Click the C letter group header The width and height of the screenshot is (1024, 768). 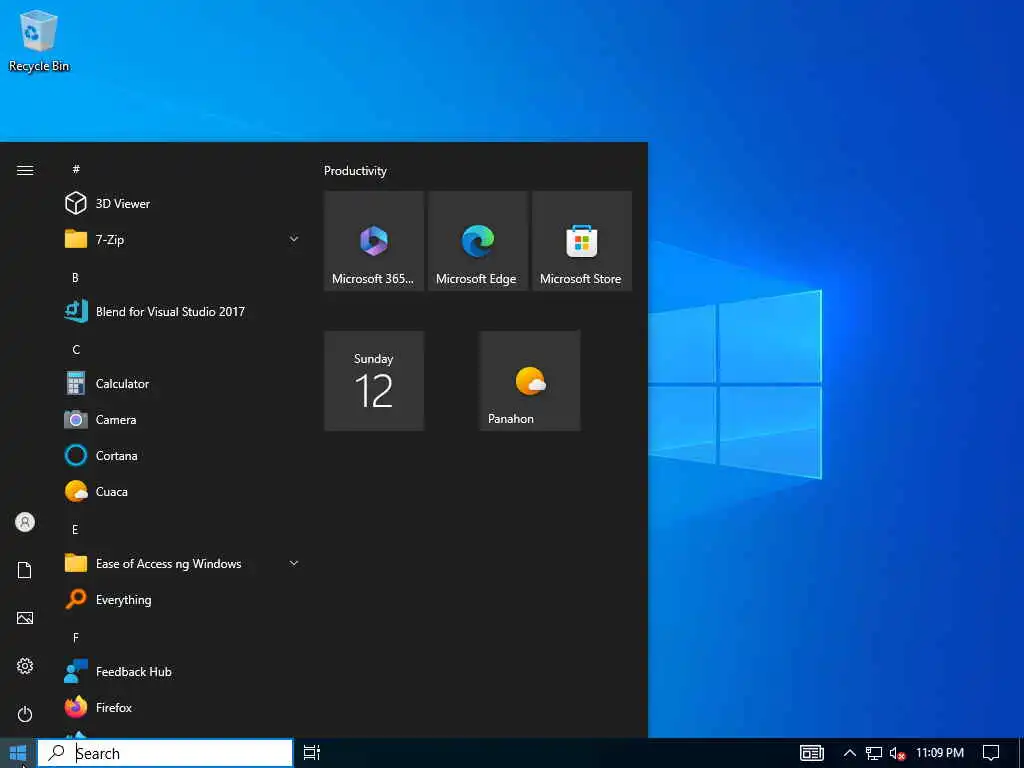[x=76, y=349]
